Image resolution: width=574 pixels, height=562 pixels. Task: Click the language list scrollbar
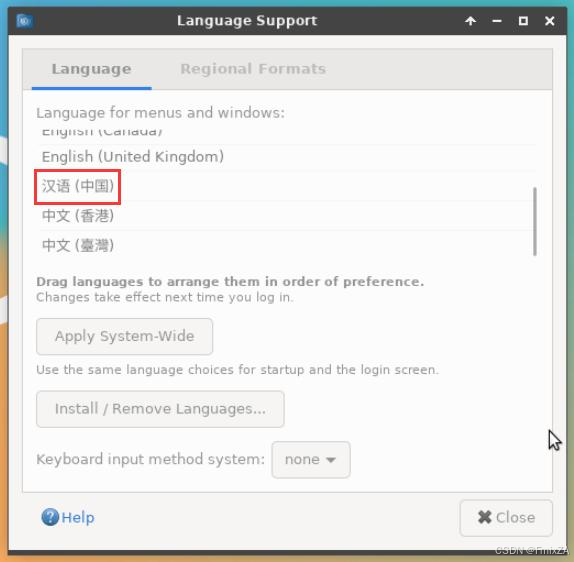[x=535, y=222]
